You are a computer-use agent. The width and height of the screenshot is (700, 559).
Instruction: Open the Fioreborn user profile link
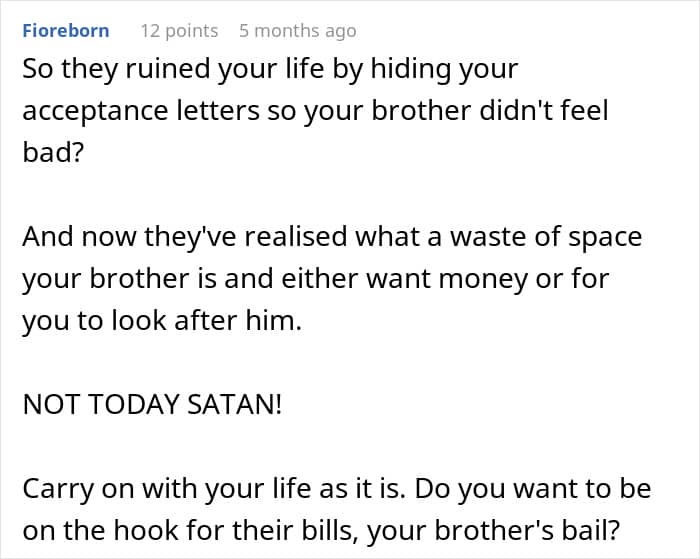pos(65,30)
